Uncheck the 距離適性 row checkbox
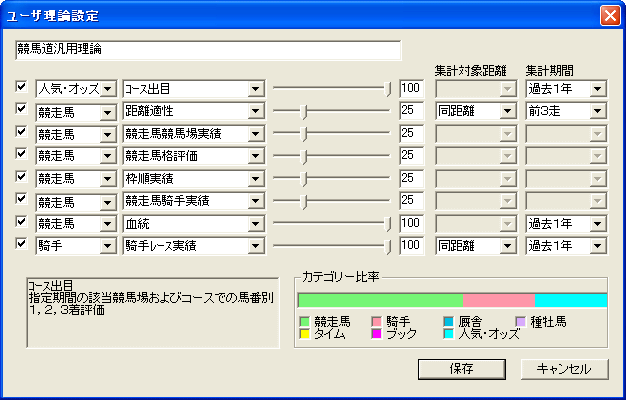The height and width of the screenshot is (400, 626). pyautogui.click(x=21, y=109)
